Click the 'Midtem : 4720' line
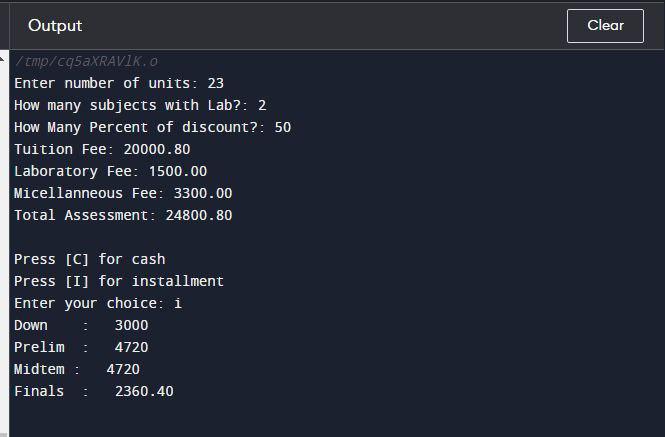The height and width of the screenshot is (437, 665). (77, 370)
